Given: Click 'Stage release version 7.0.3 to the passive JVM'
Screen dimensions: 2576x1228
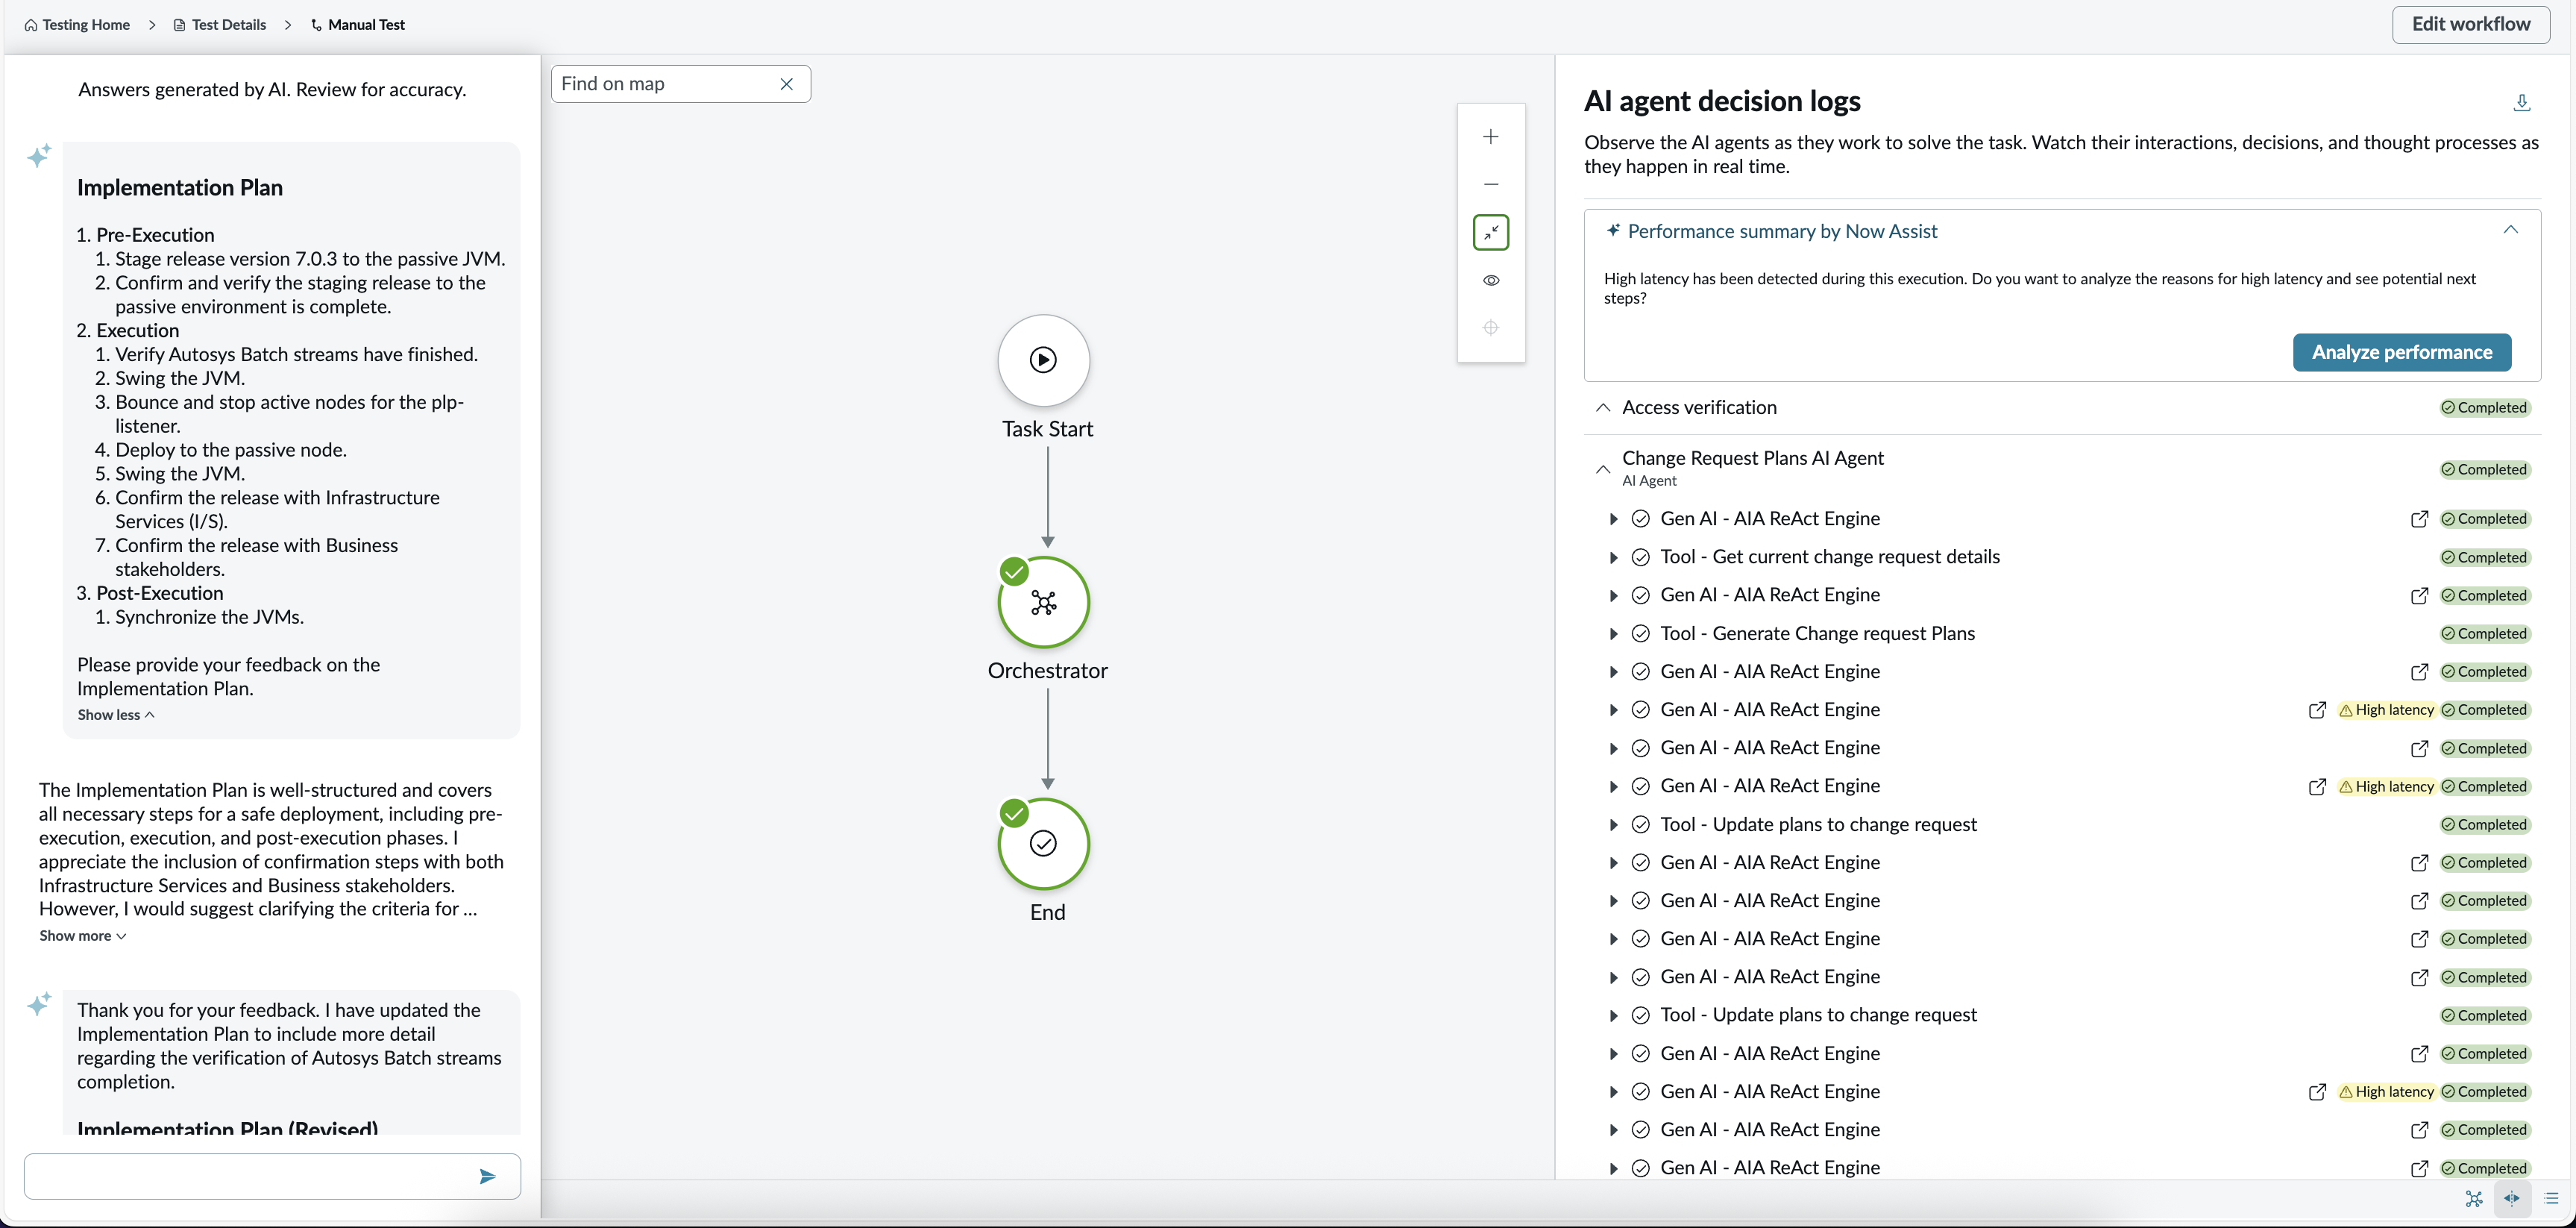Looking at the screenshot, I should (x=310, y=259).
